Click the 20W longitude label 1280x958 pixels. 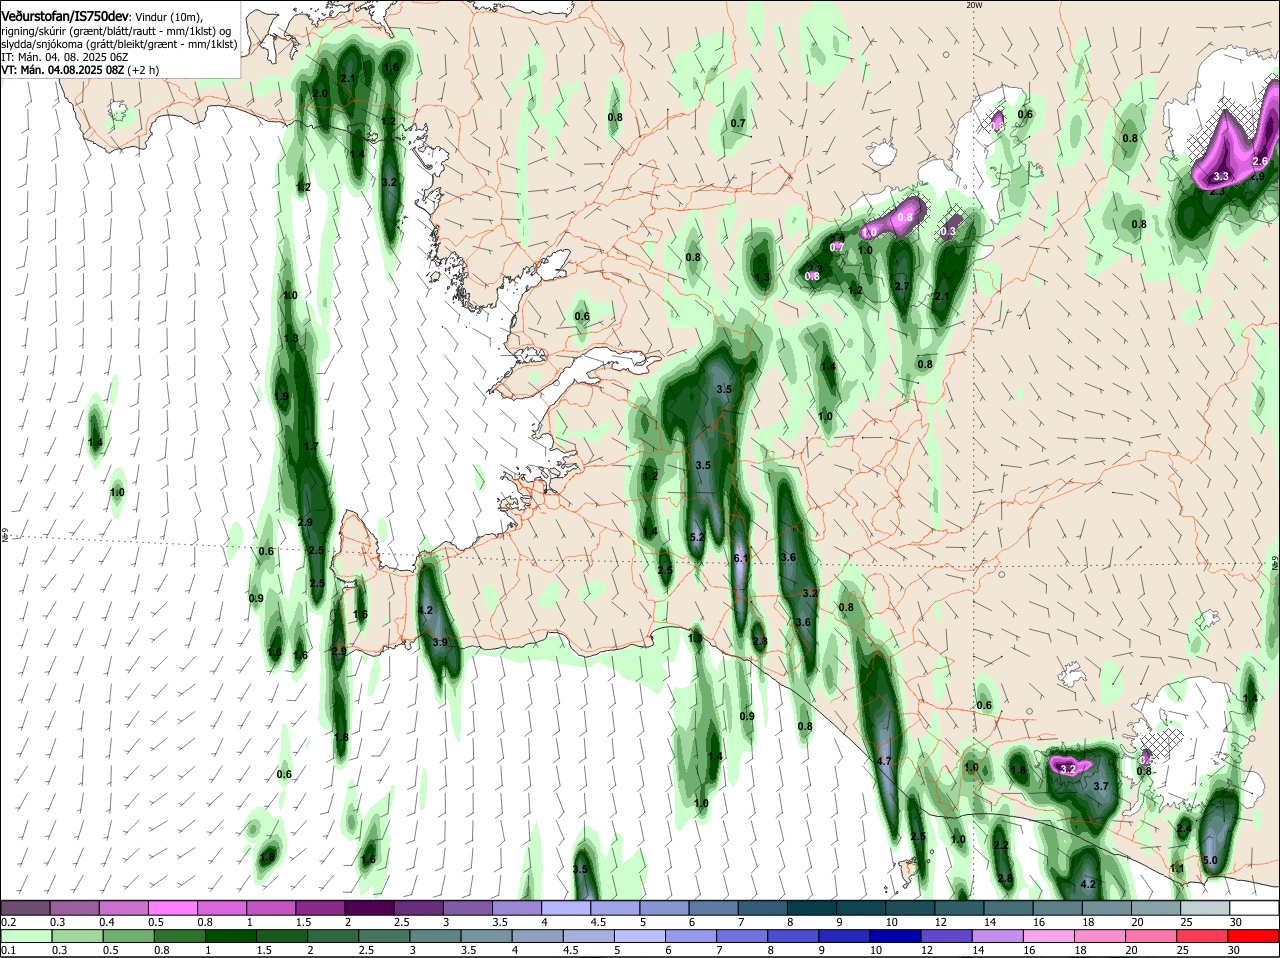tap(975, 5)
